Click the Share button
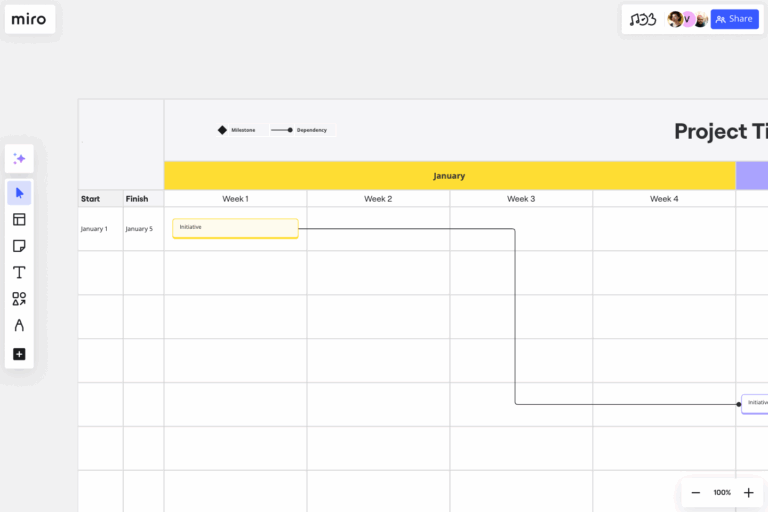Screen dimensions: 768x512 734,19
